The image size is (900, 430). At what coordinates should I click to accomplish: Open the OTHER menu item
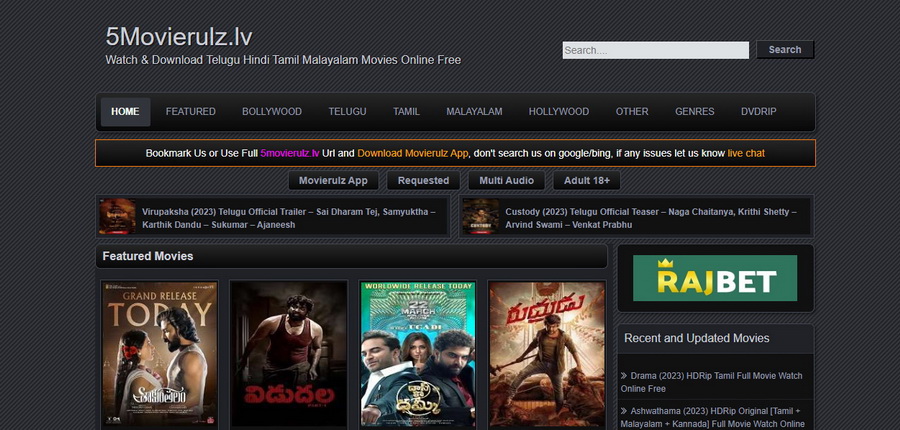click(x=632, y=111)
